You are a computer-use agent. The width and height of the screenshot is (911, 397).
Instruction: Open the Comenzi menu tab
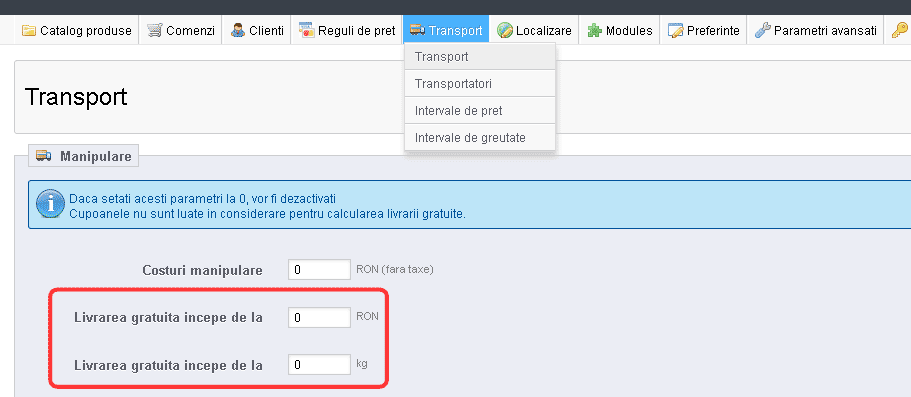coord(181,30)
